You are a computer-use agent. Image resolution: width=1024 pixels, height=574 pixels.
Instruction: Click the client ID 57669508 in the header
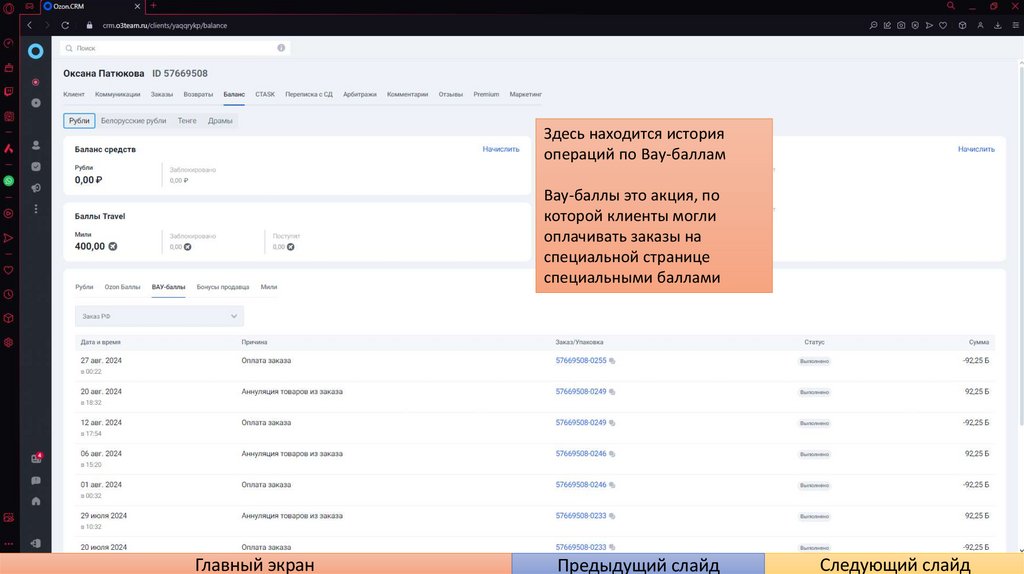[180, 73]
